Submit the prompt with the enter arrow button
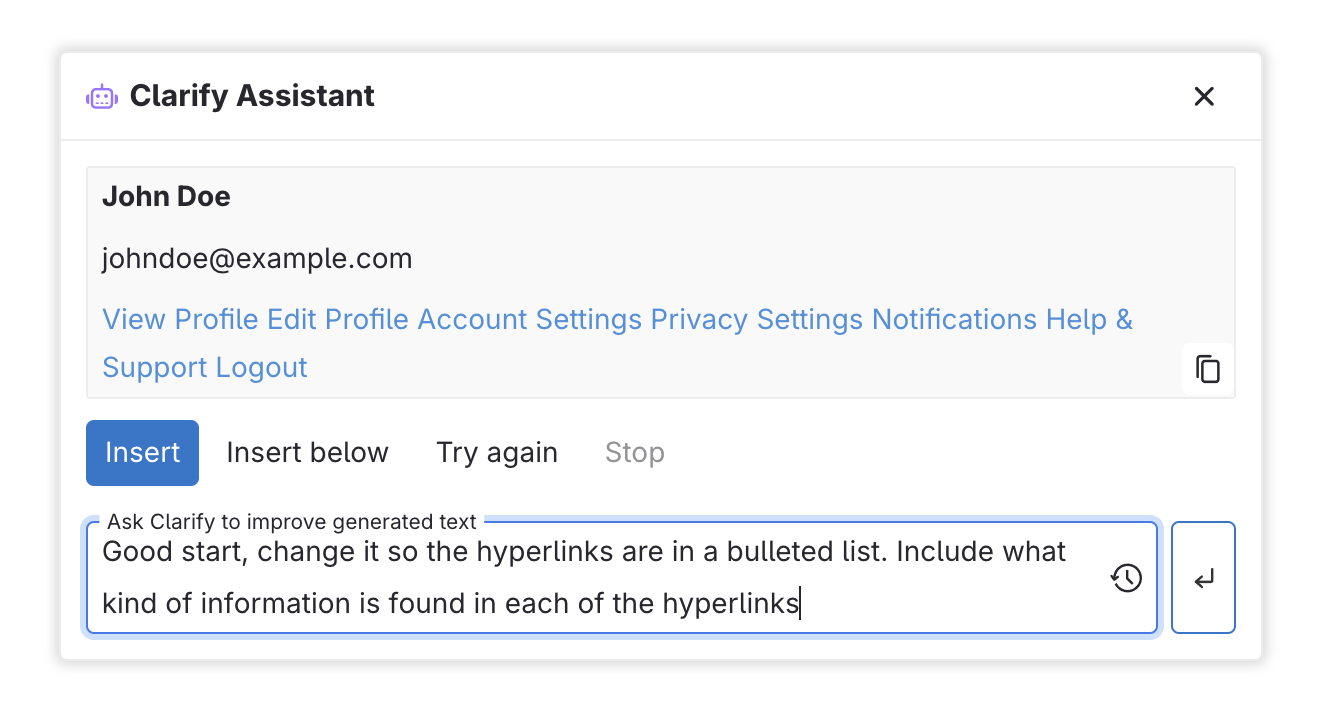Image resolution: width=1326 pixels, height=706 pixels. pos(1203,578)
